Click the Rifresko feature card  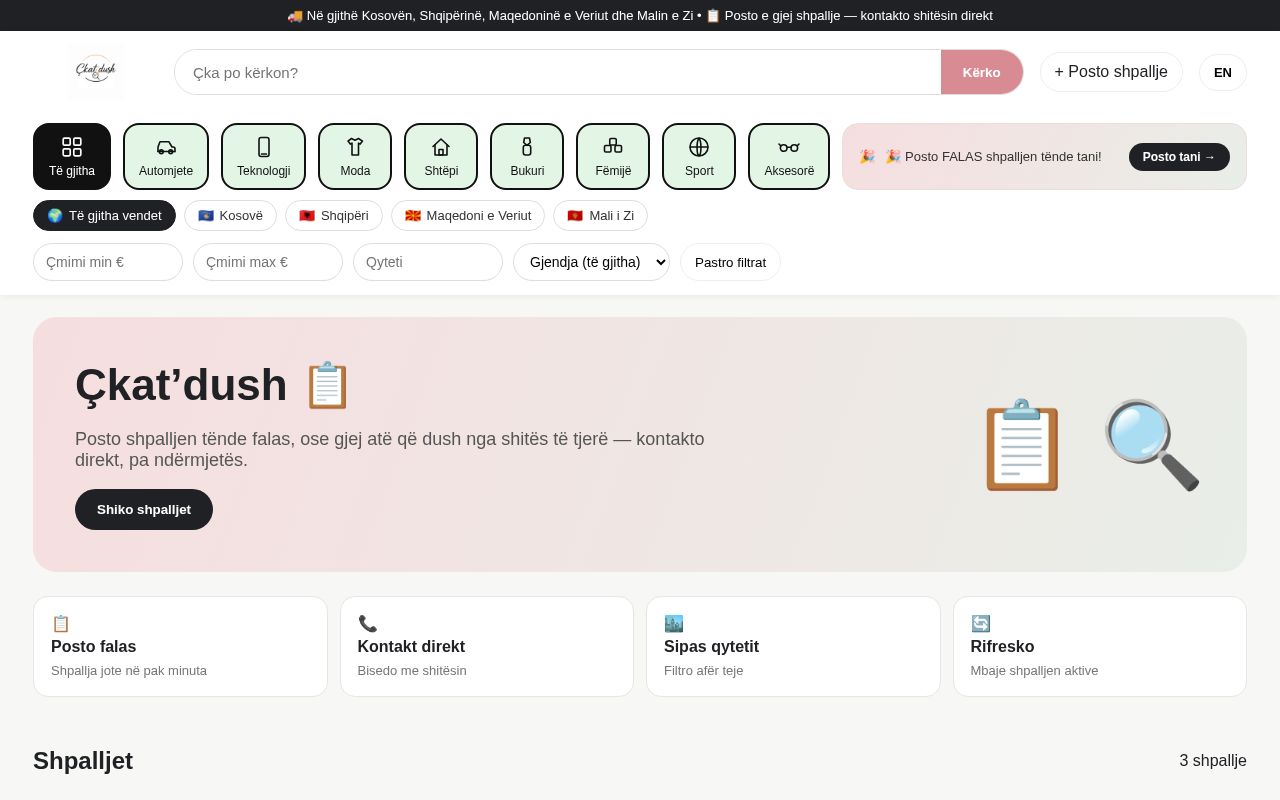(1100, 646)
